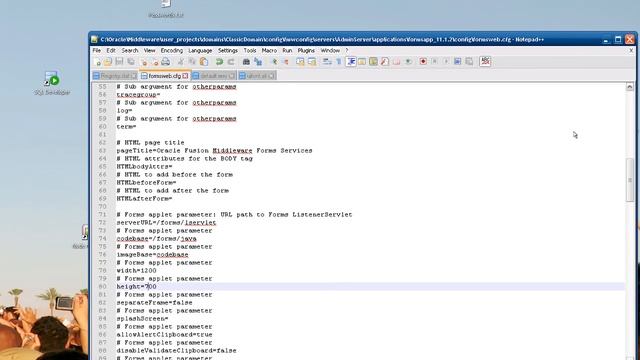This screenshot has height=360, width=640.
Task: Open the Macro menu
Action: (269, 51)
